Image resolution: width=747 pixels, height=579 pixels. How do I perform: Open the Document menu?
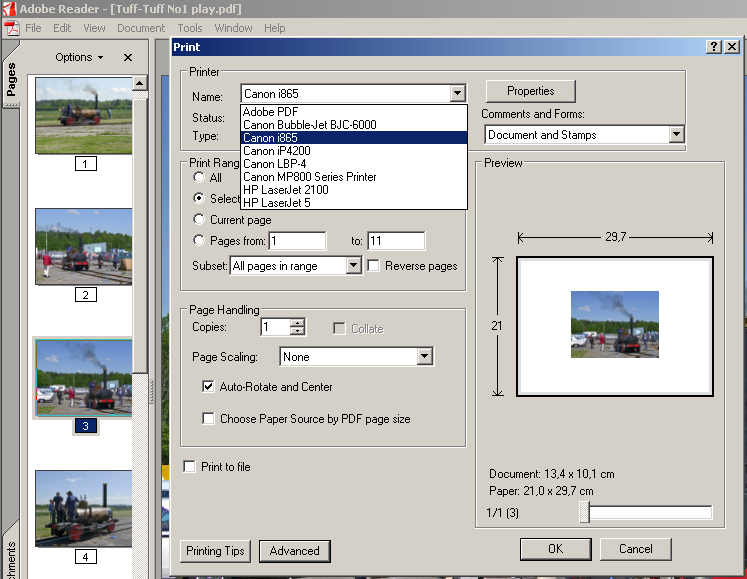coord(141,28)
